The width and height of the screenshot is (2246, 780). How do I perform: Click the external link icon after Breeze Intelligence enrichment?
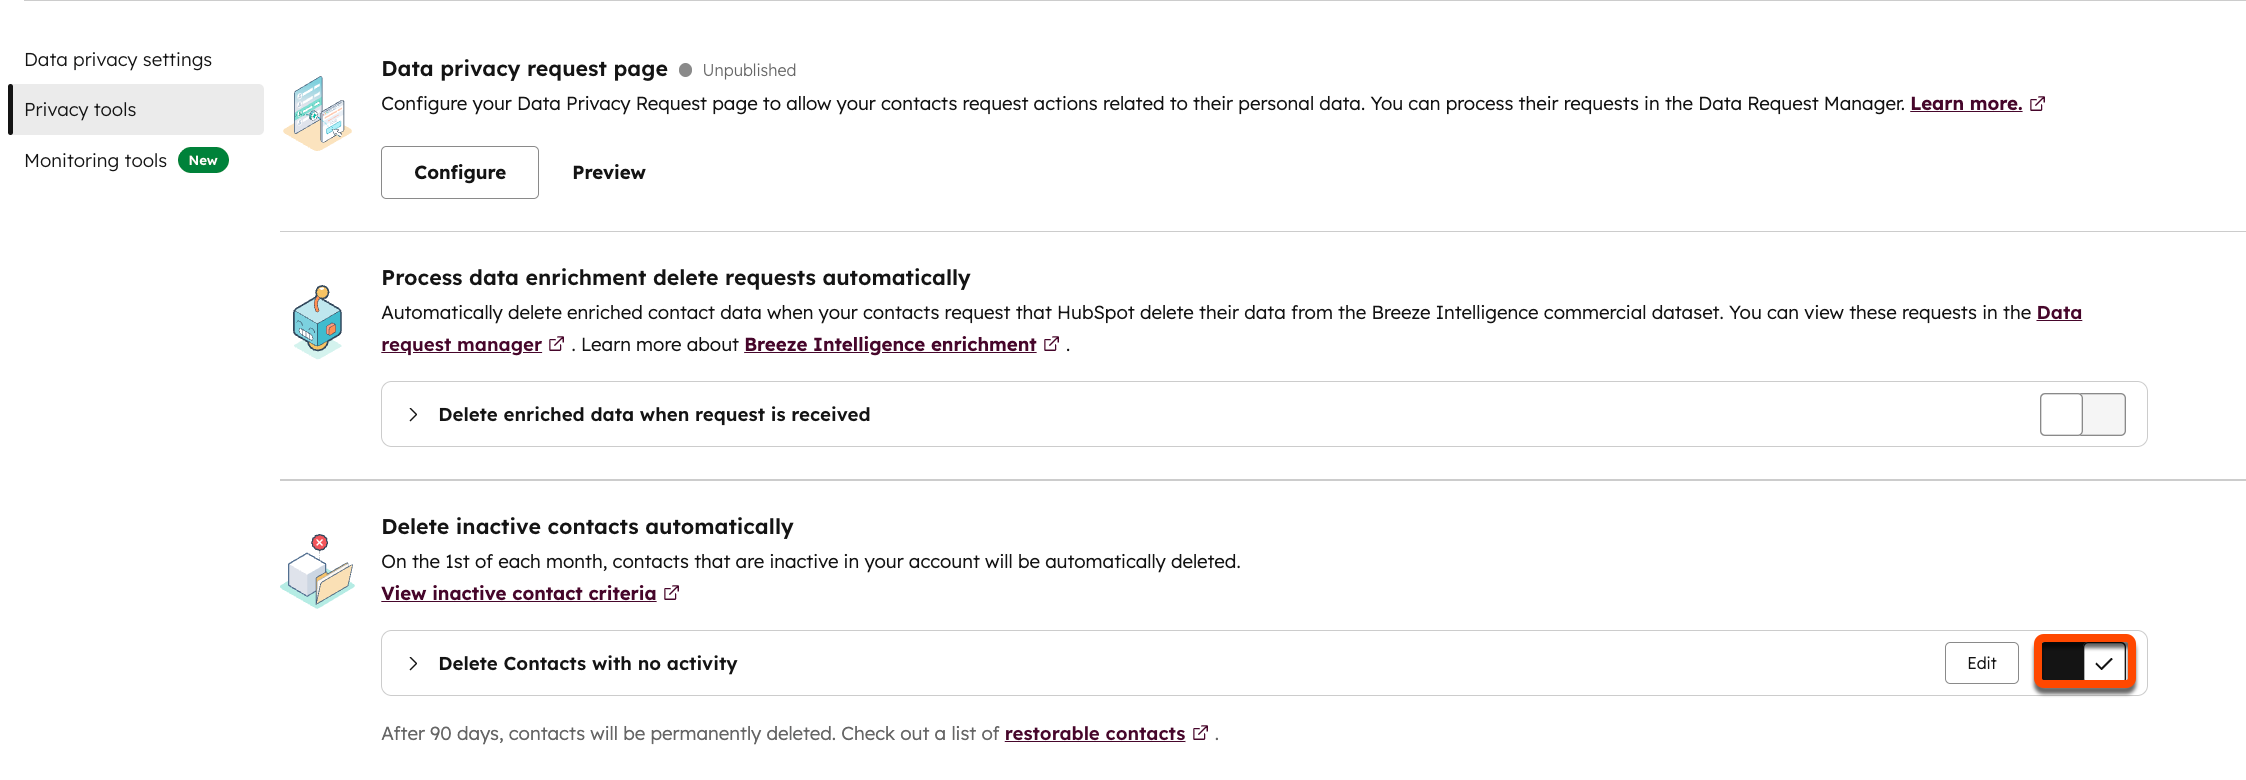(x=1051, y=343)
